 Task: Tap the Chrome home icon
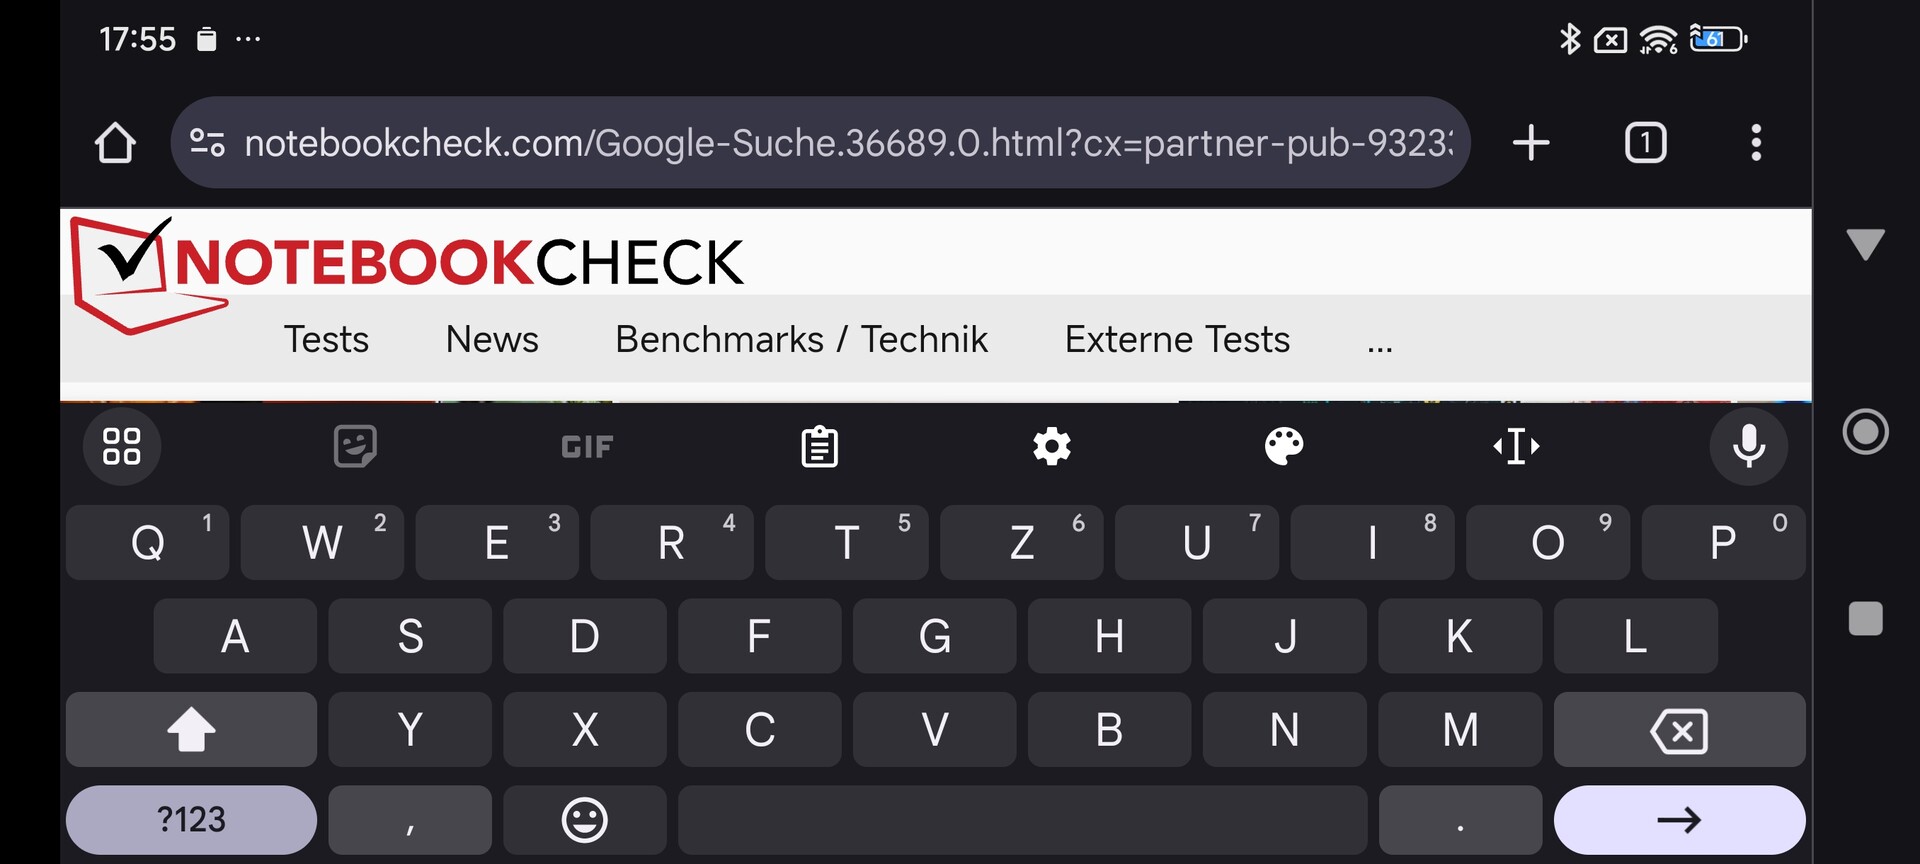[x=115, y=143]
